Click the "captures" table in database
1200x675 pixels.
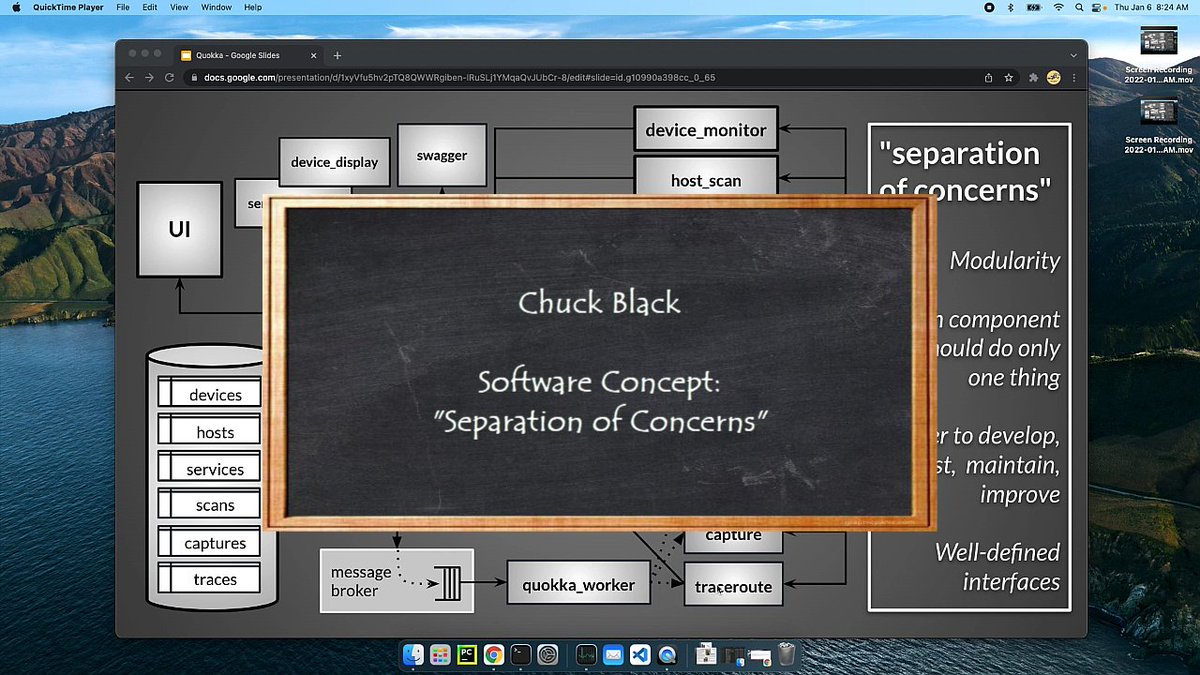[209, 543]
